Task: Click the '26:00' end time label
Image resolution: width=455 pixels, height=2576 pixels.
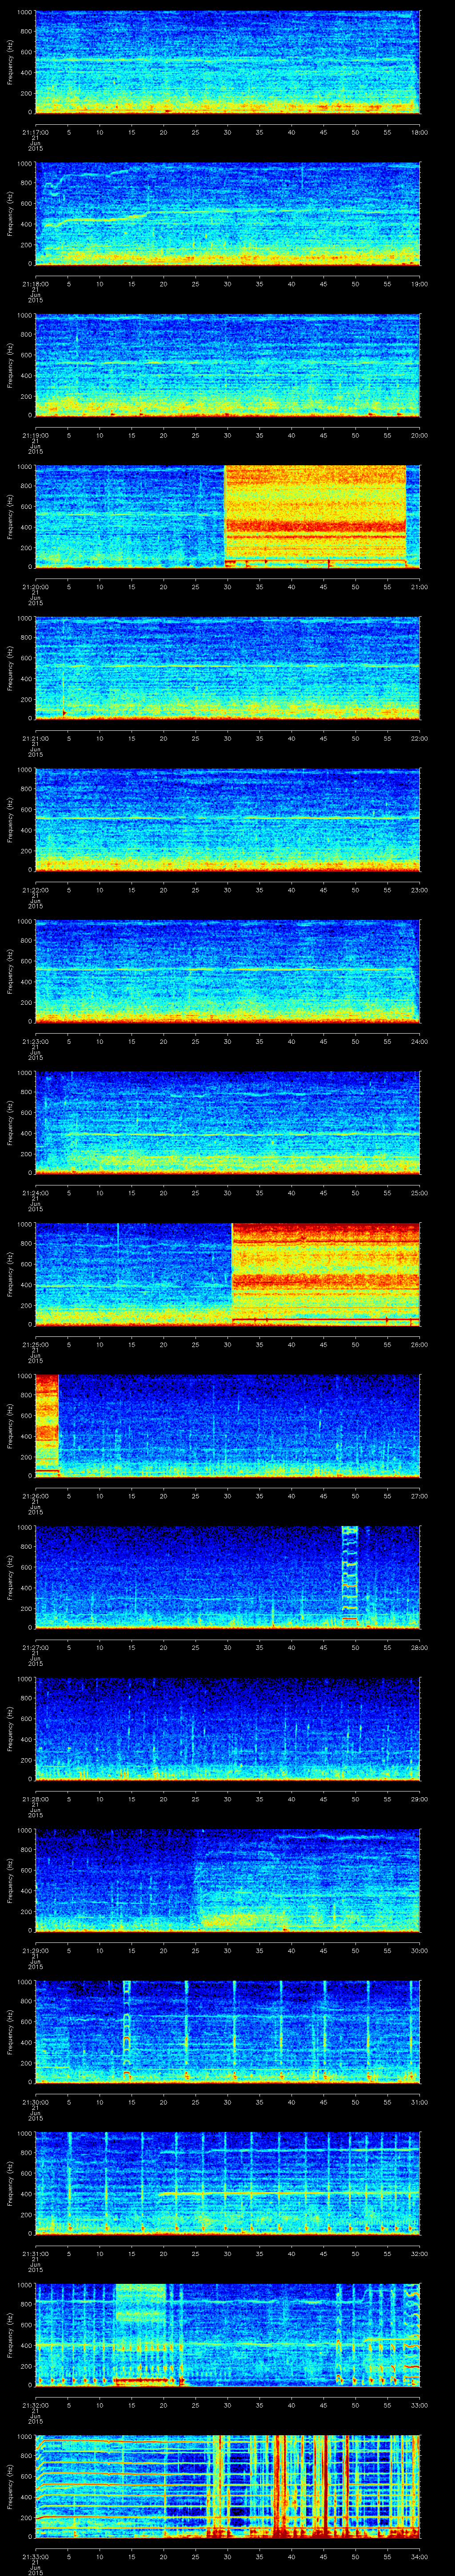Action: coord(419,1343)
